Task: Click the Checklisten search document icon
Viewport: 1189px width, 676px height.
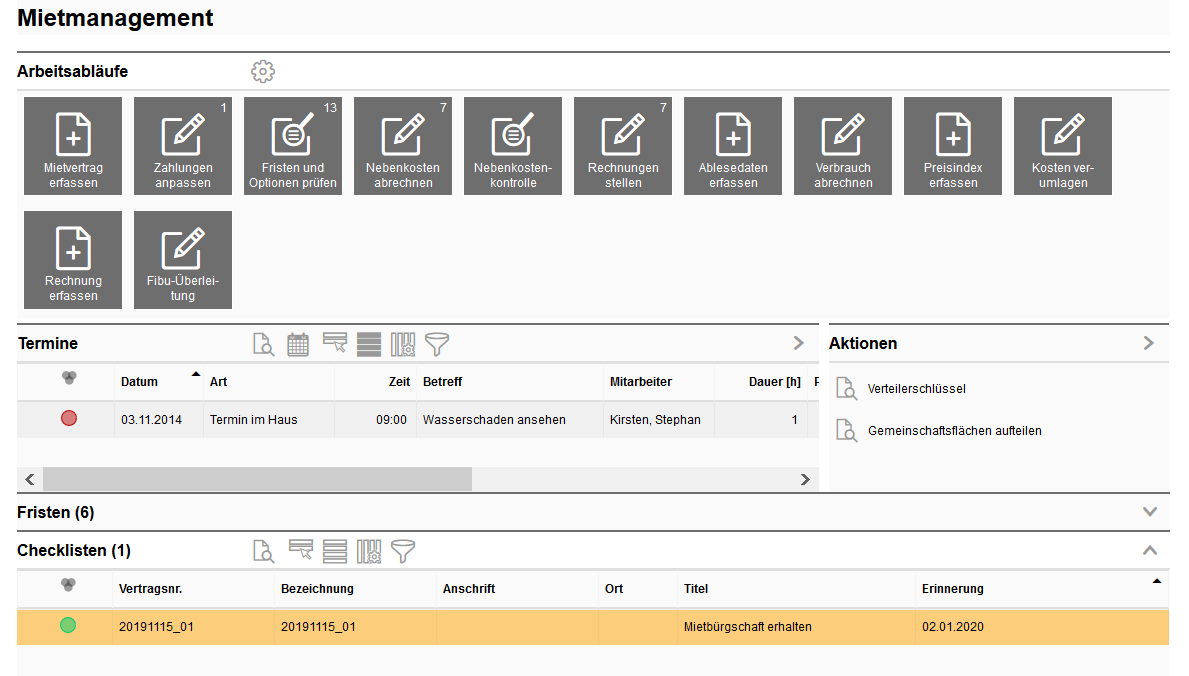Action: [x=263, y=552]
